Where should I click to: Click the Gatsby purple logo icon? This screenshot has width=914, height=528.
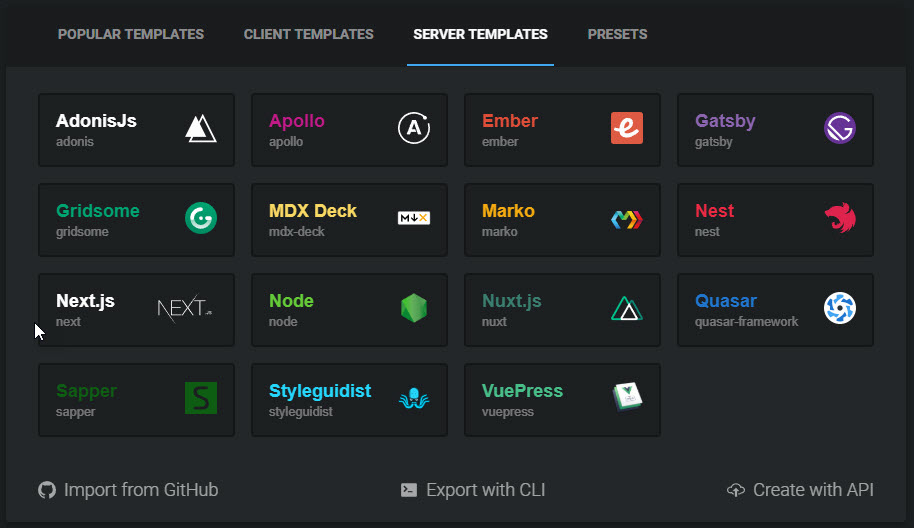(x=839, y=128)
